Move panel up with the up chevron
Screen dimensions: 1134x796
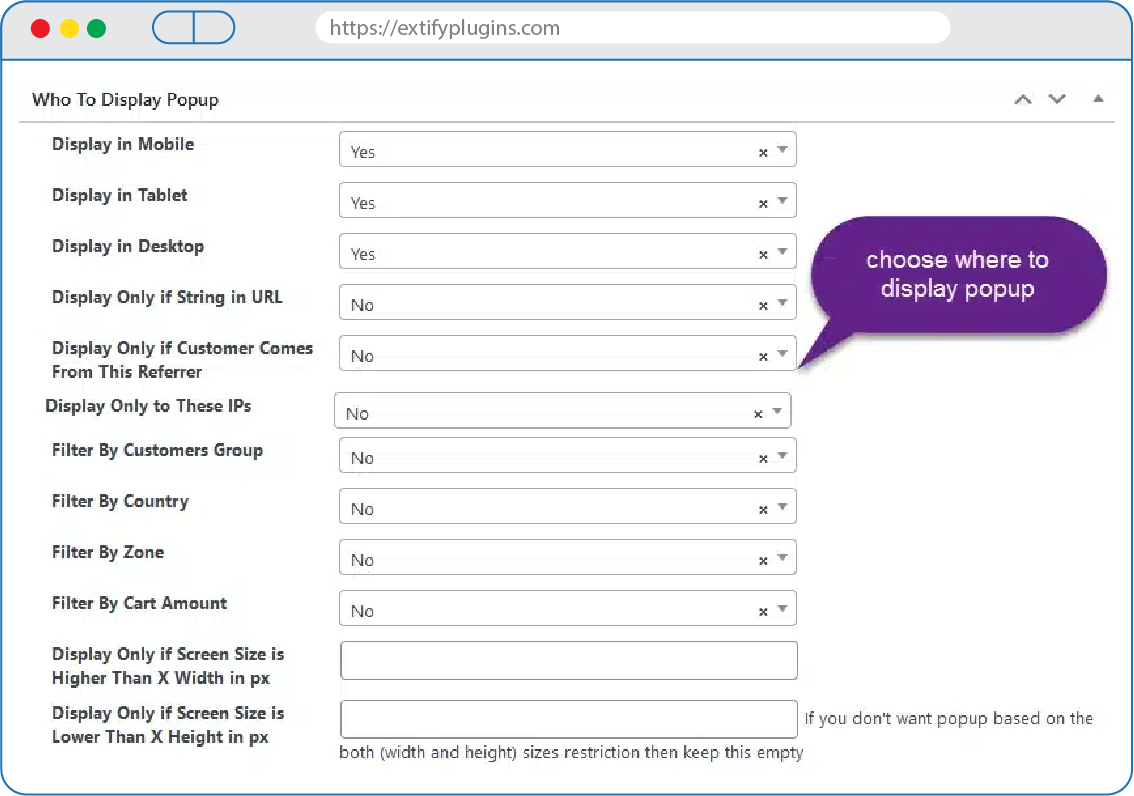click(1022, 99)
